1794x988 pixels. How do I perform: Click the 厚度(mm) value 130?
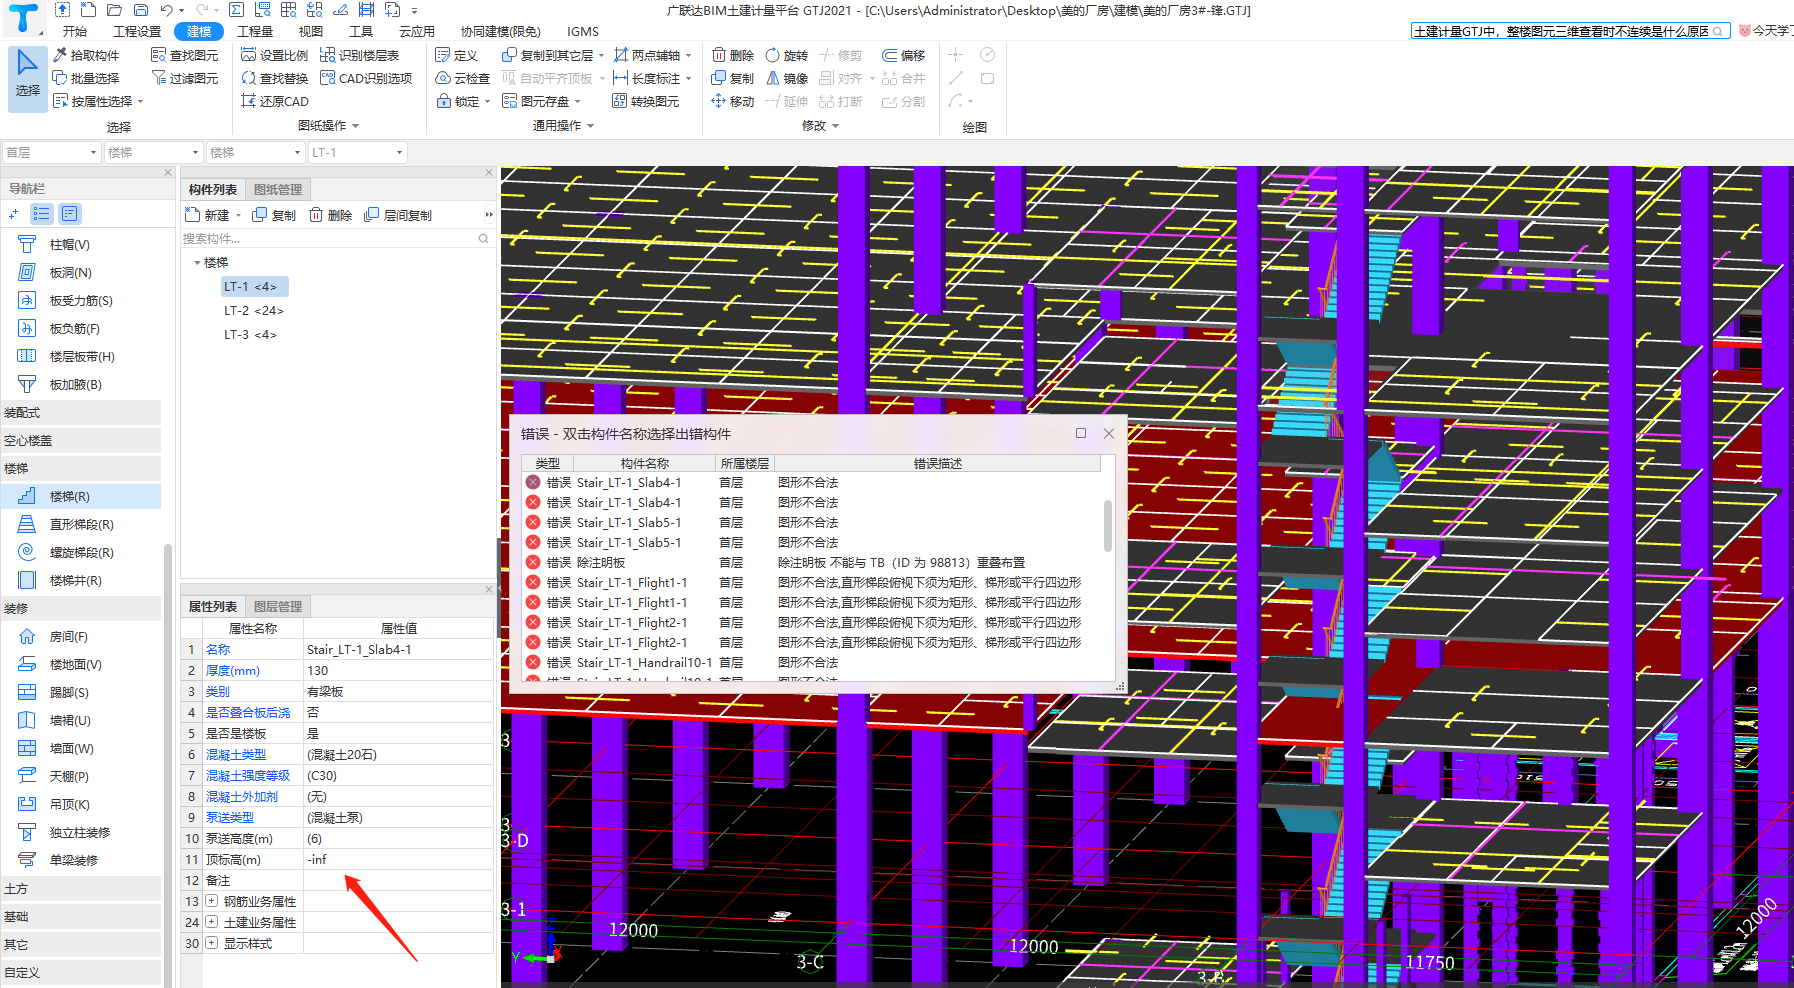coord(398,670)
